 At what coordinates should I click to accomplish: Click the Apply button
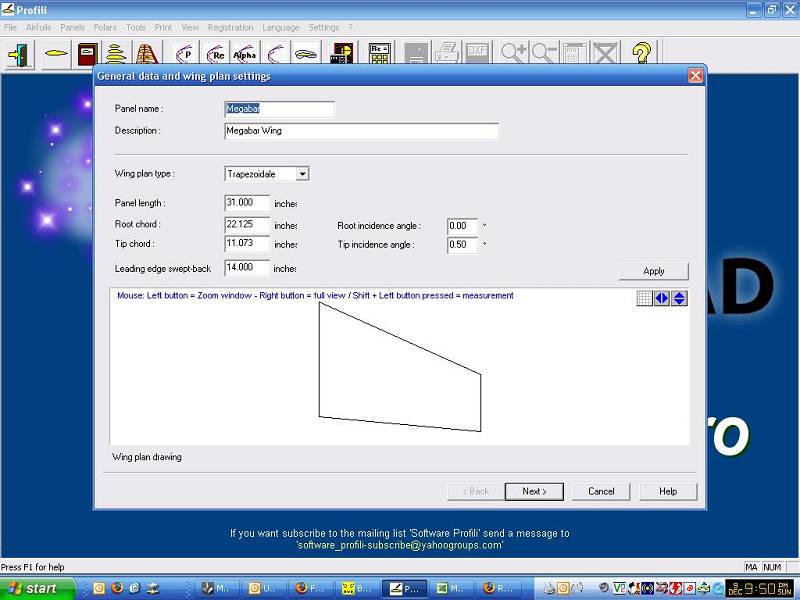point(654,271)
